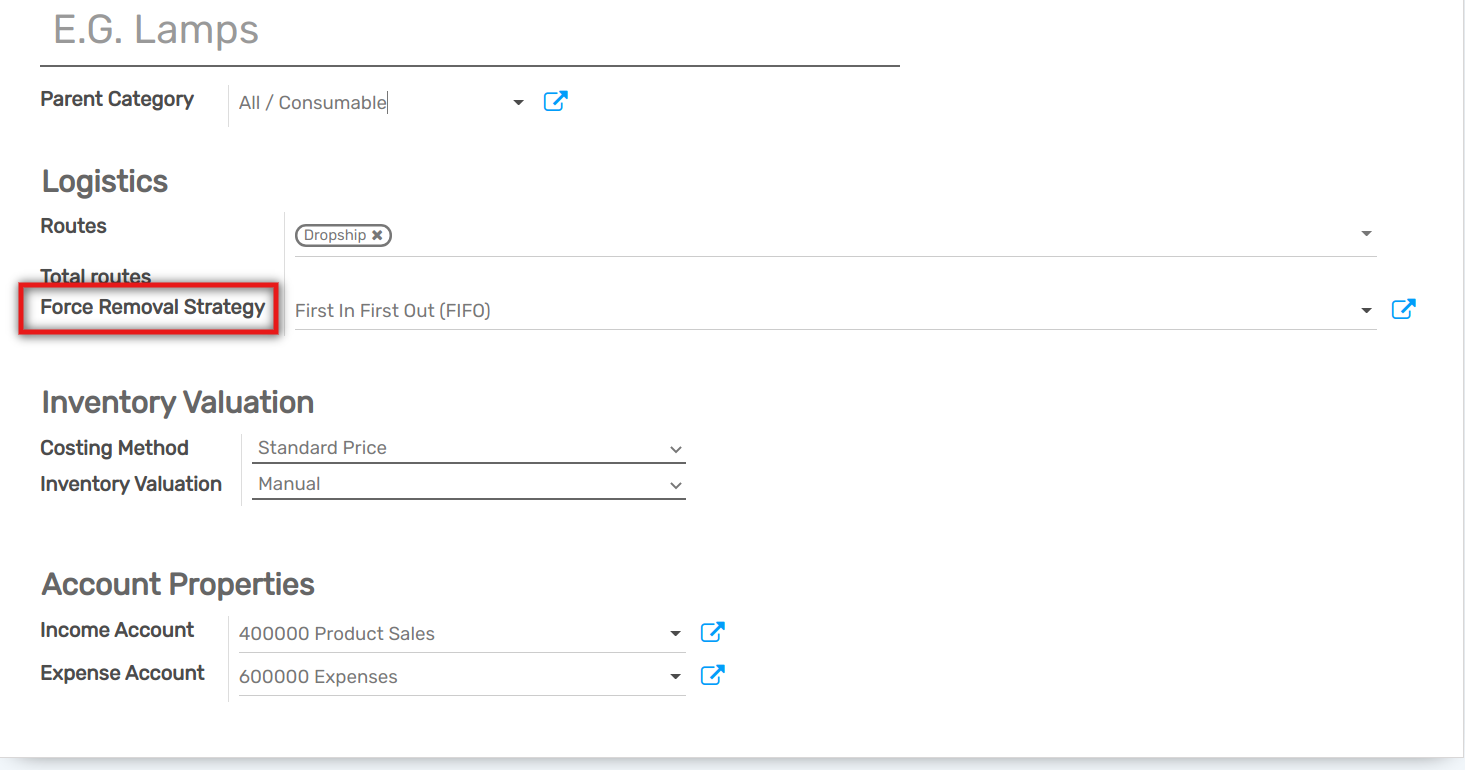Screen dimensions: 1465x770
Task: Expand the Expense Account dropdown arrow
Action: coord(675,677)
